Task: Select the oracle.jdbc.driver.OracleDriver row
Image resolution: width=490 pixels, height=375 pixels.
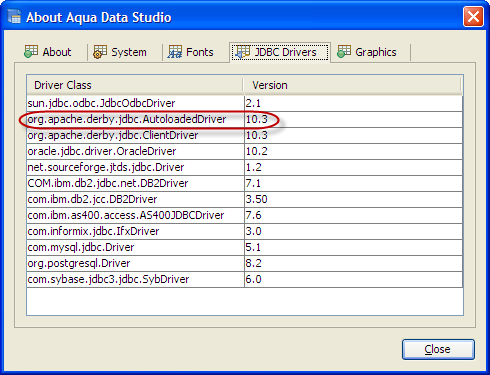Action: pos(245,151)
